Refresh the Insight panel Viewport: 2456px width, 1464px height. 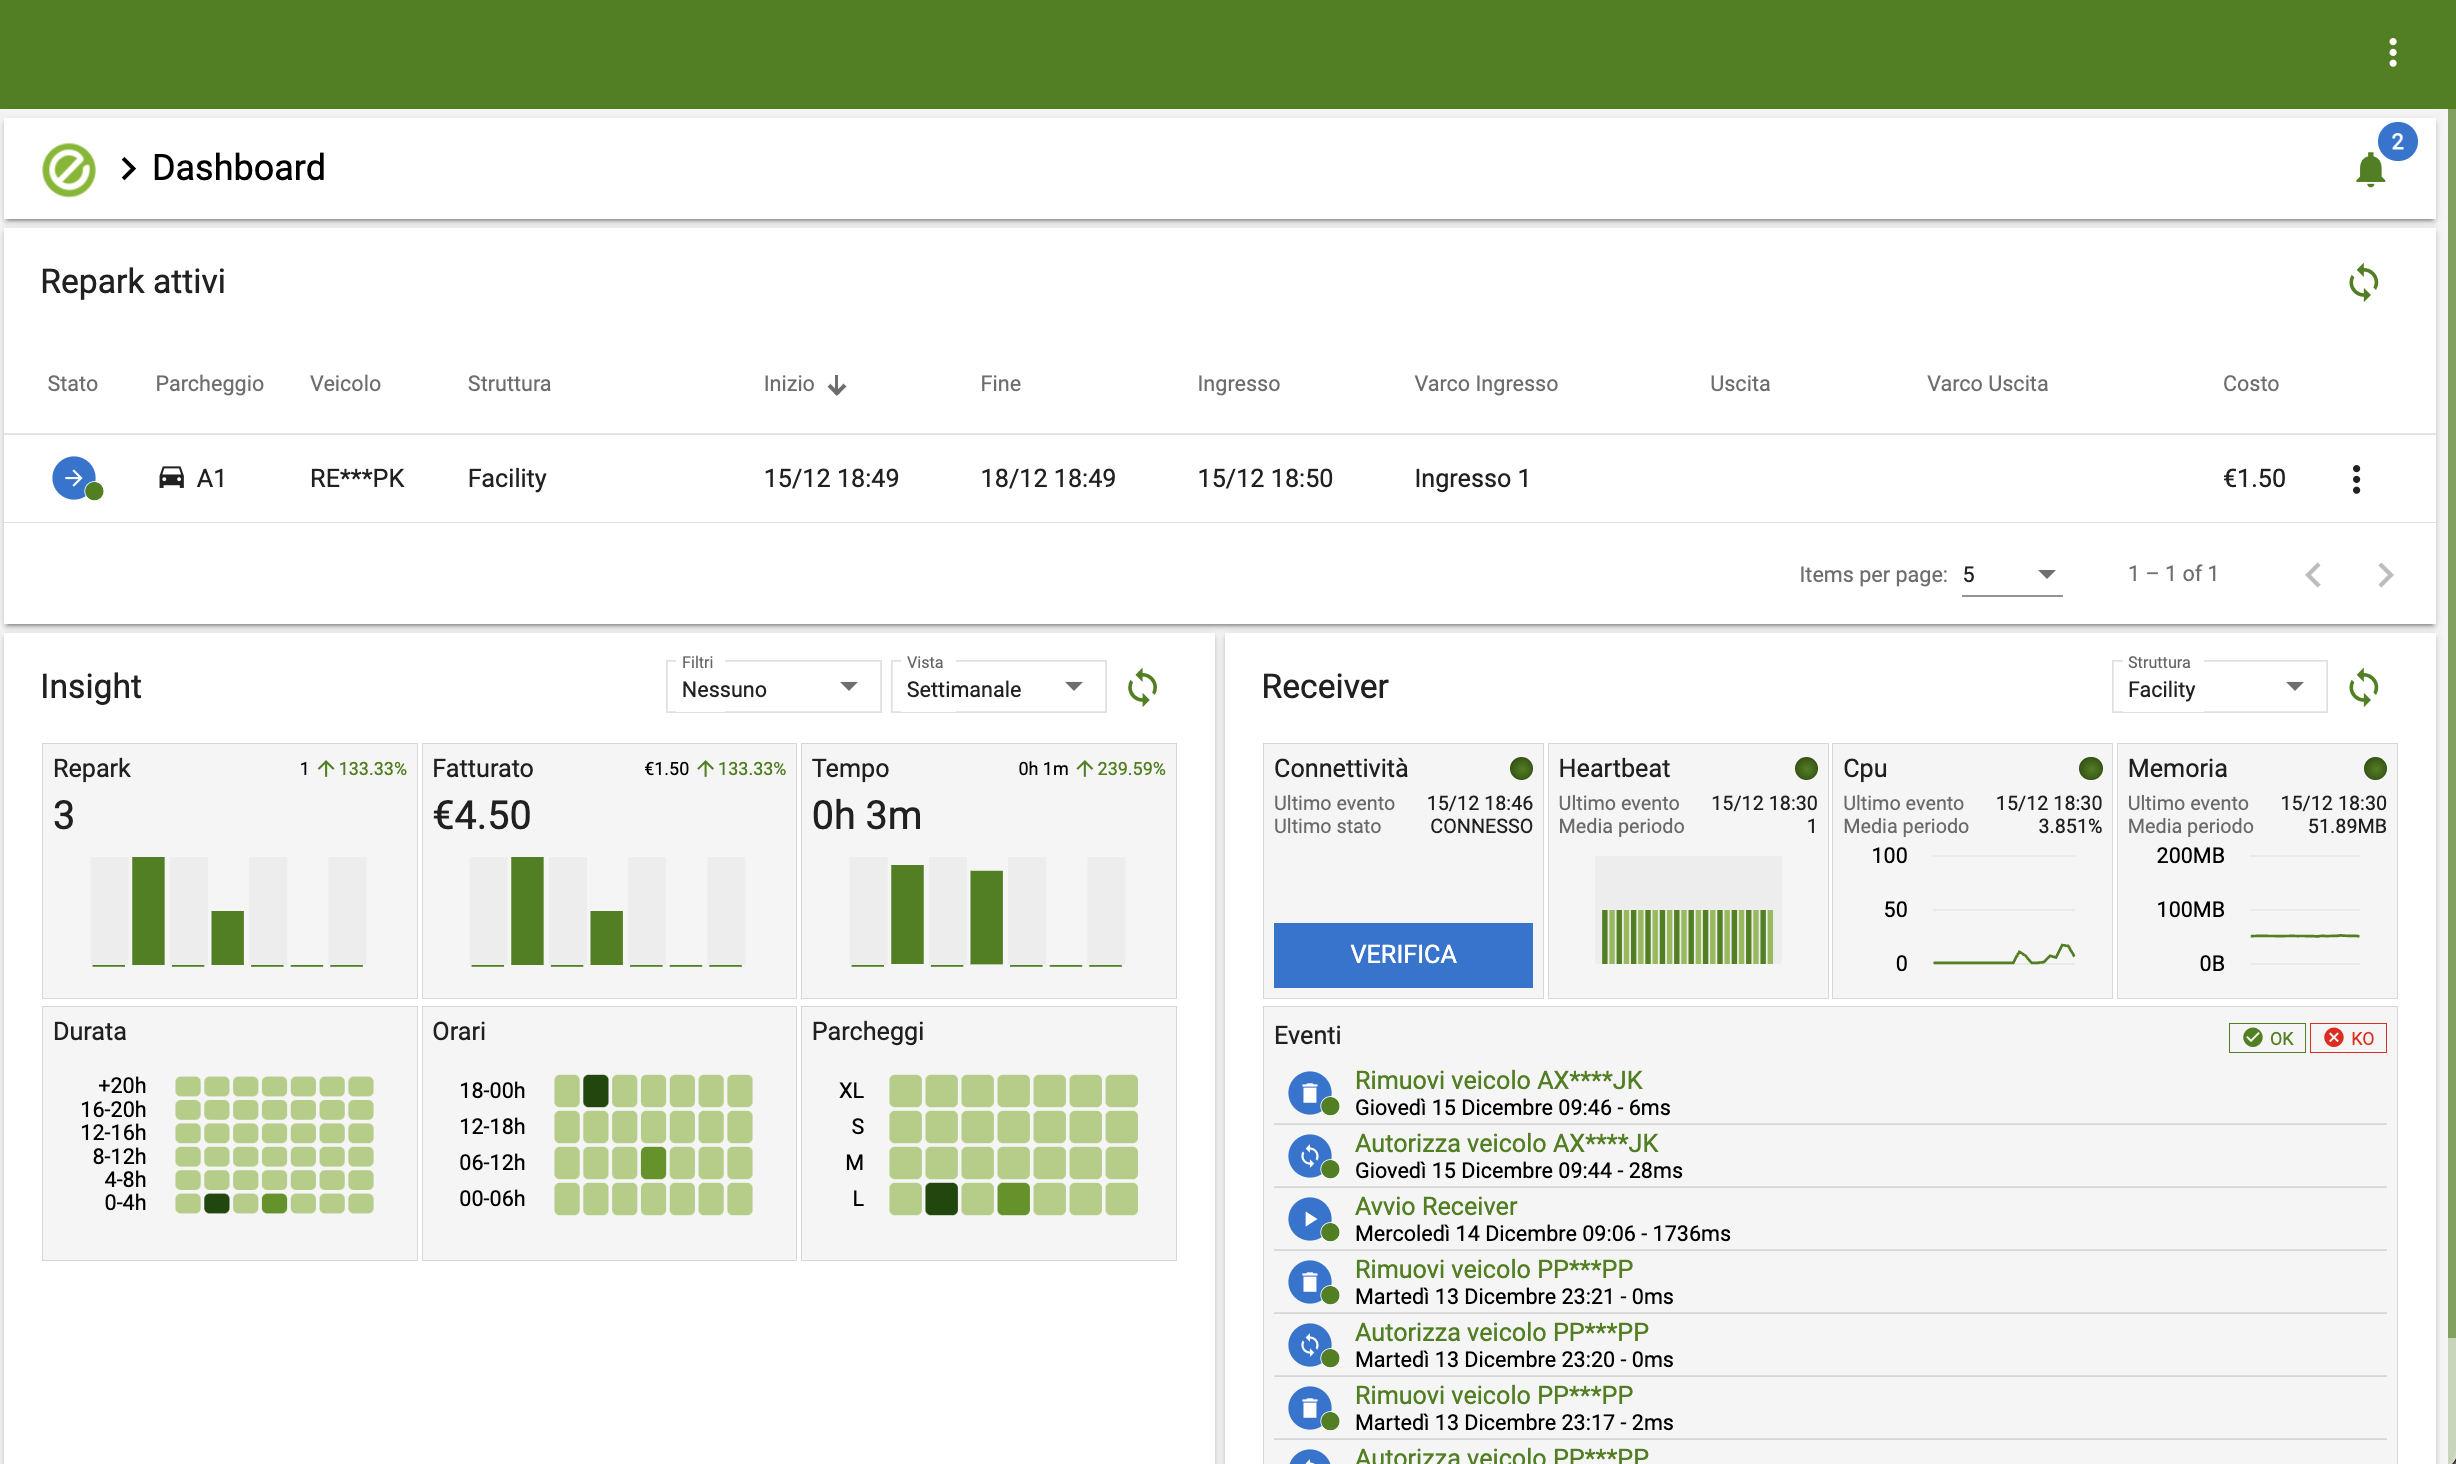1142,687
